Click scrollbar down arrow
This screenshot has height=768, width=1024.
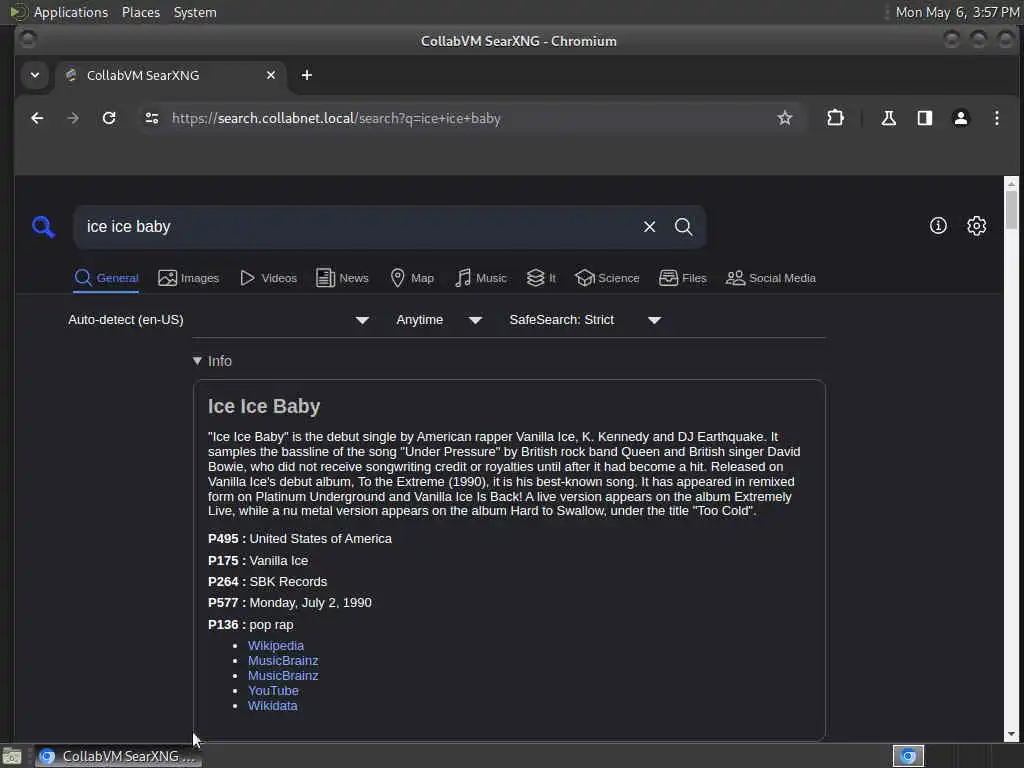[x=1011, y=734]
